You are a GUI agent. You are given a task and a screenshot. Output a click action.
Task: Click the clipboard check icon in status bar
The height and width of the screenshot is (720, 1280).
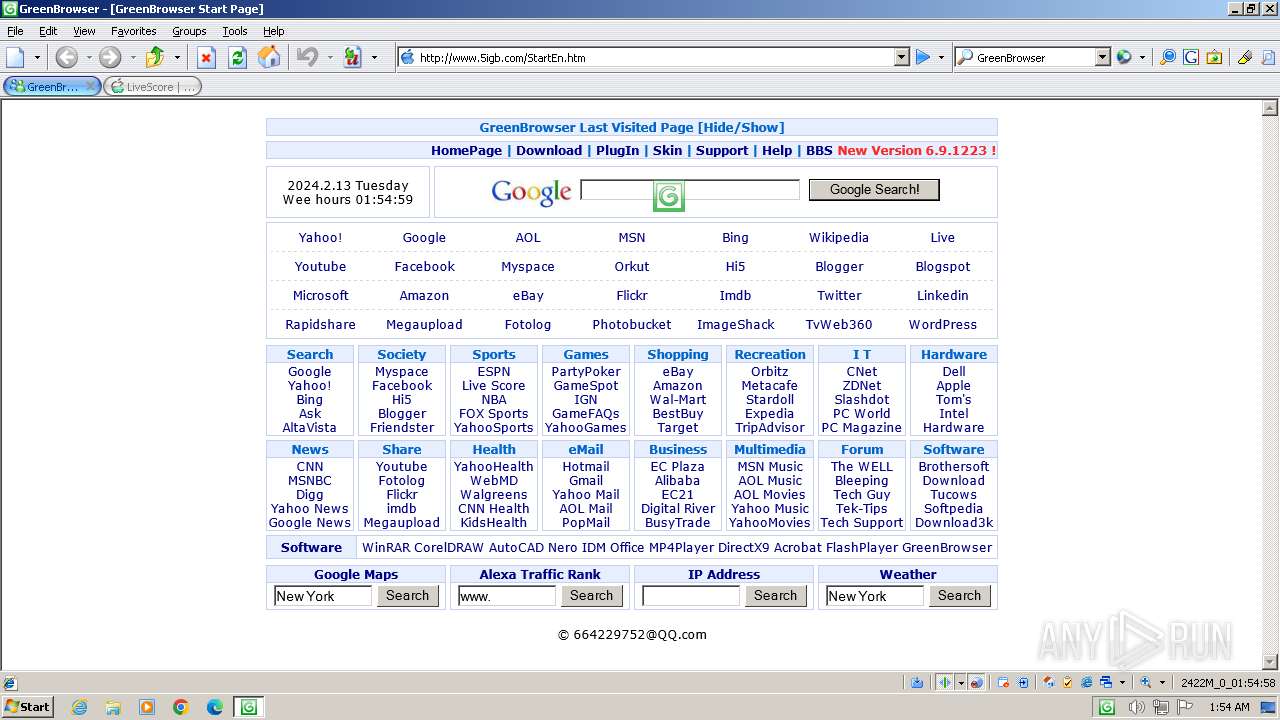point(1067,682)
